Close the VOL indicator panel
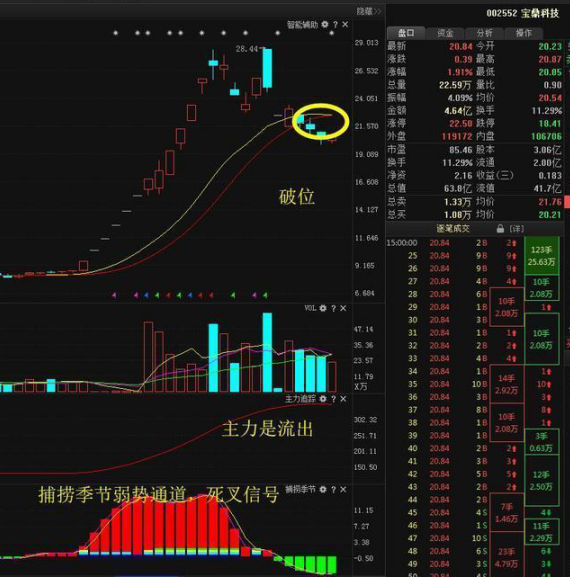Screen dimensions: 571x578 (x=343, y=308)
